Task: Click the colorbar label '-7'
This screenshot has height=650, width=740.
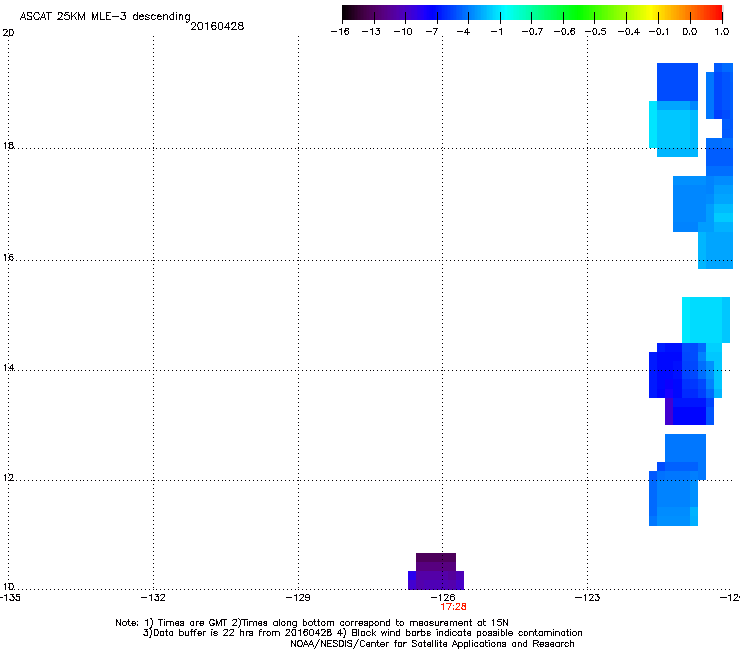Action: [x=432, y=32]
